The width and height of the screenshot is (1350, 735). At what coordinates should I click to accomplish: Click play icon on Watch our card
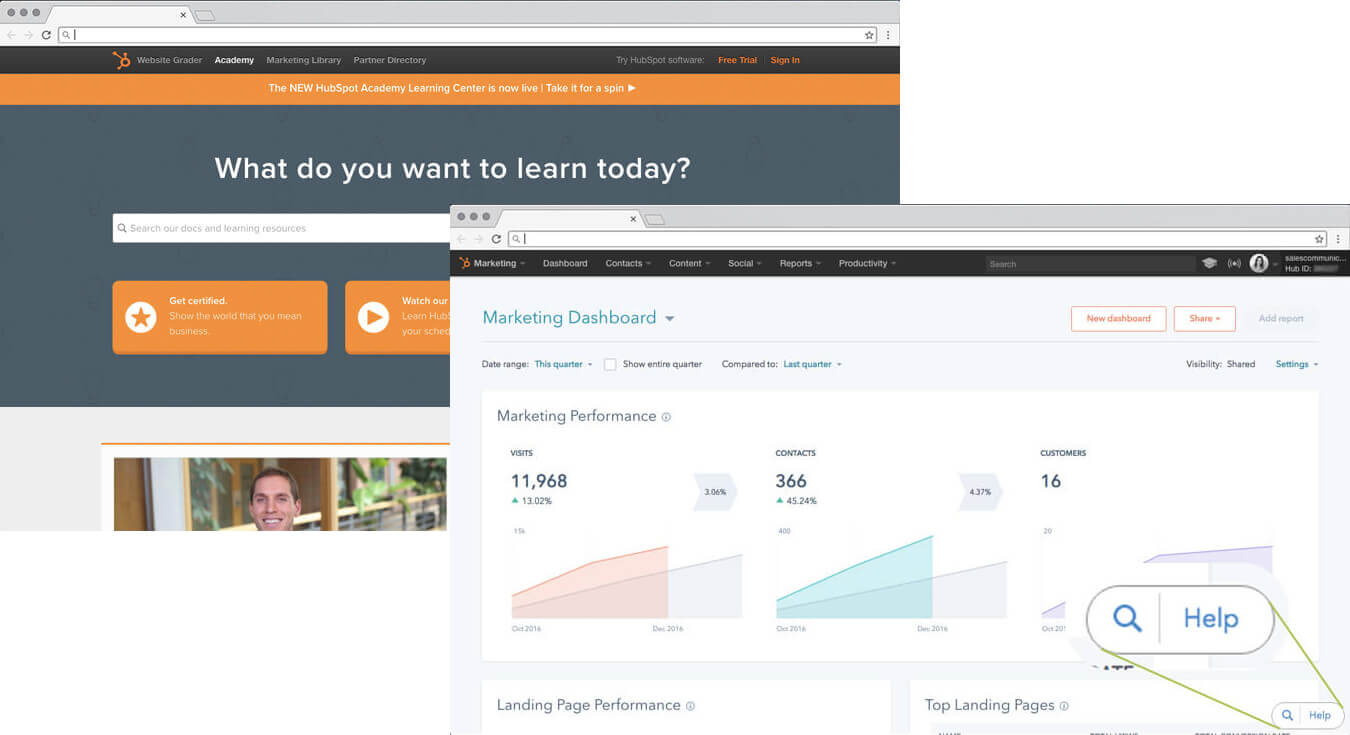[x=373, y=317]
